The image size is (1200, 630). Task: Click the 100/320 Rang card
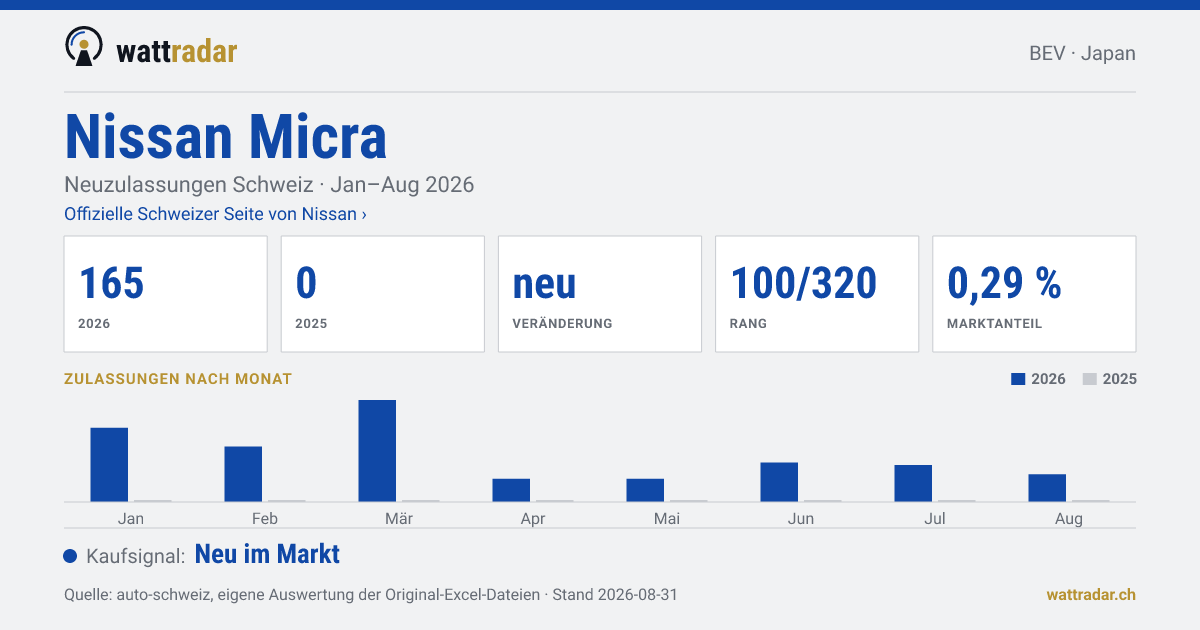817,294
